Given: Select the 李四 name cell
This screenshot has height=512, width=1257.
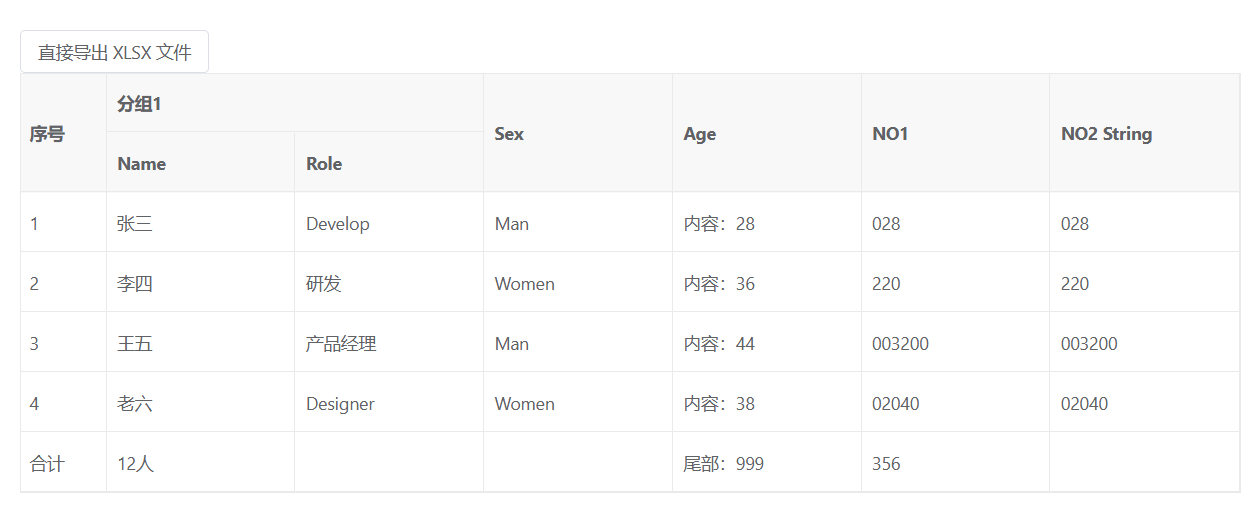Looking at the screenshot, I should [x=135, y=284].
